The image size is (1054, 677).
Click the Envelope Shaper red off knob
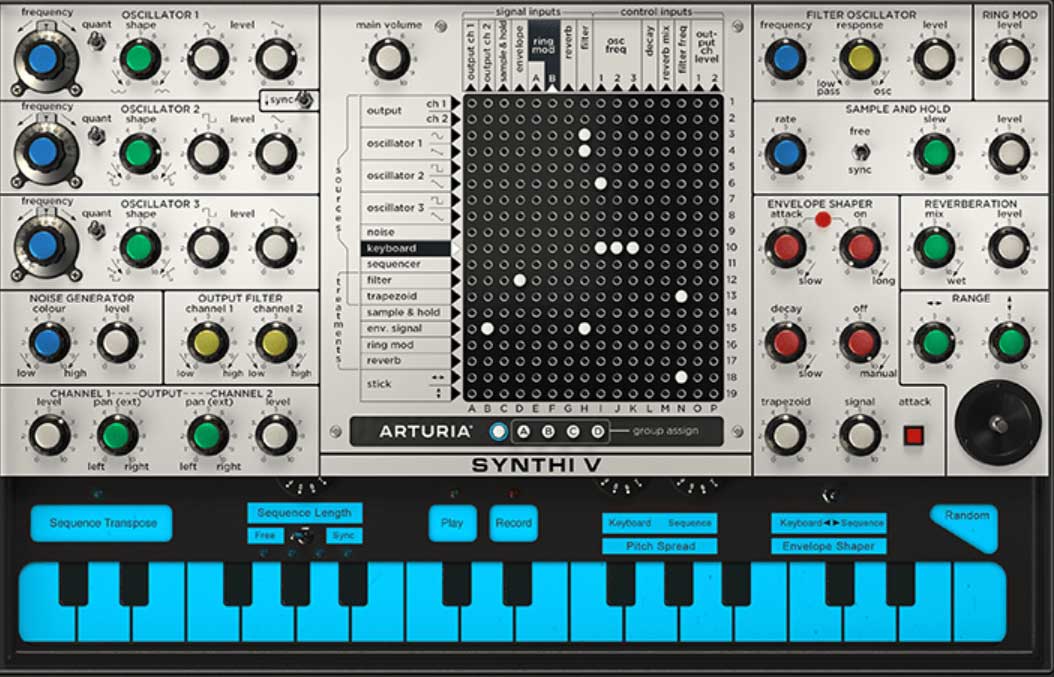pos(860,342)
